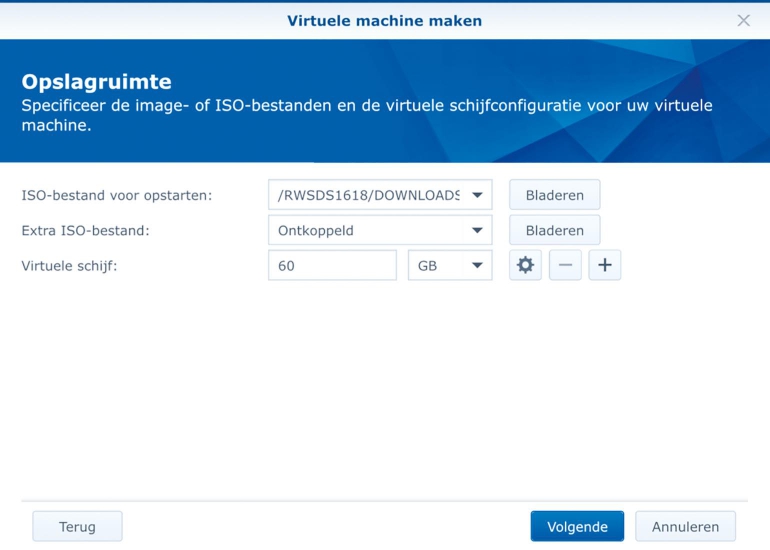The width and height of the screenshot is (770, 550).
Task: Go back with the Terug button
Action: coord(77,527)
